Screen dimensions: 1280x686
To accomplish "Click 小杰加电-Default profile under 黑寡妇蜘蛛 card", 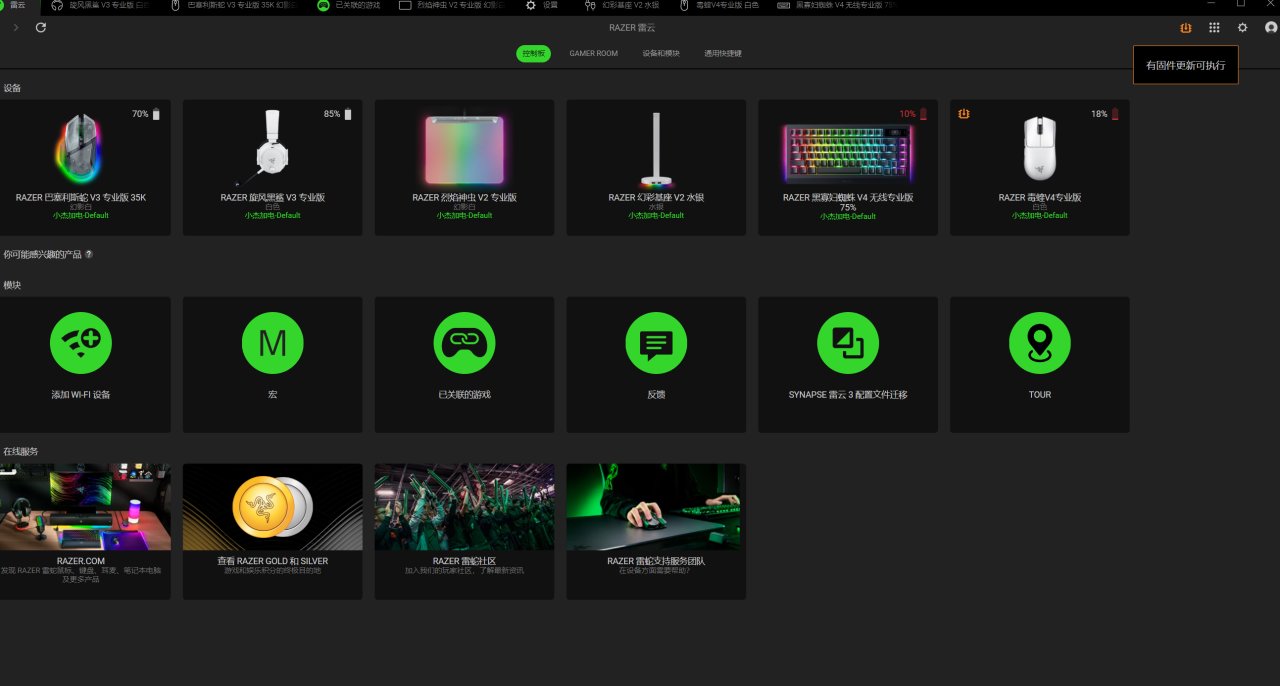I will [848, 217].
